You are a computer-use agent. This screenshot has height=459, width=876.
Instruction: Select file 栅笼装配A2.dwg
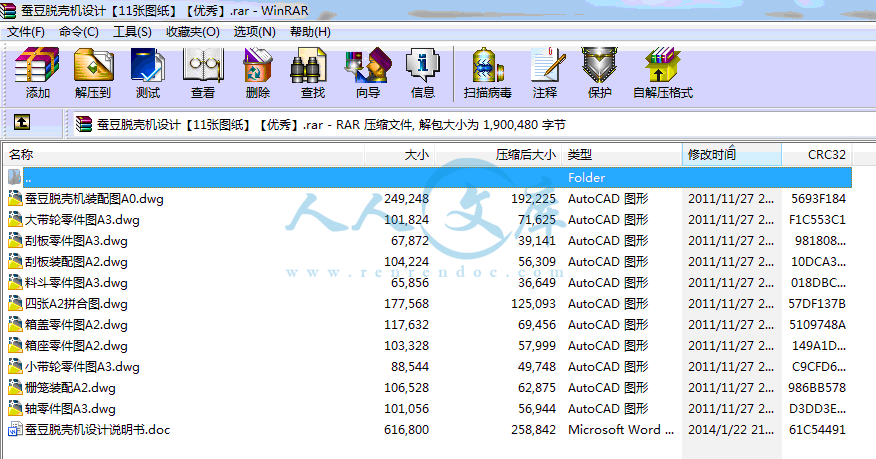70,388
